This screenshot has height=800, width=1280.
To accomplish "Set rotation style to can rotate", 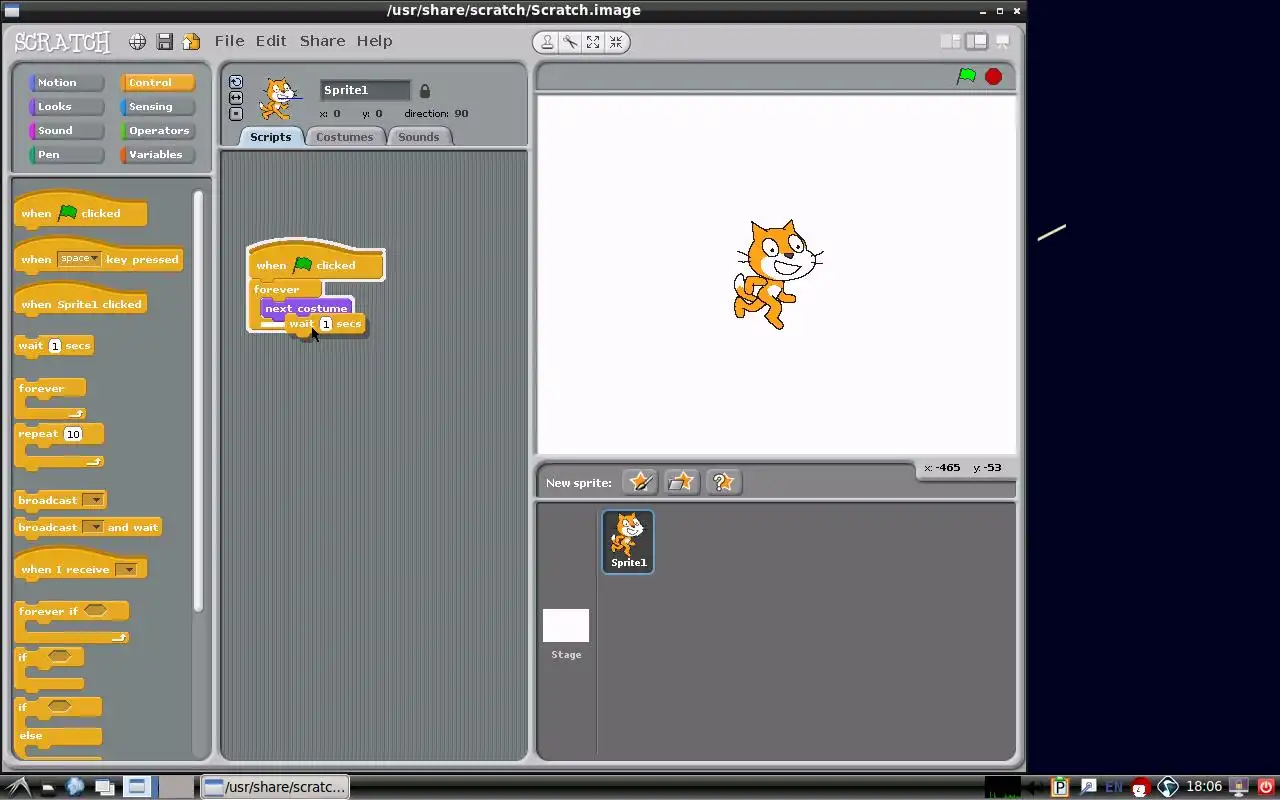I will tap(236, 82).
